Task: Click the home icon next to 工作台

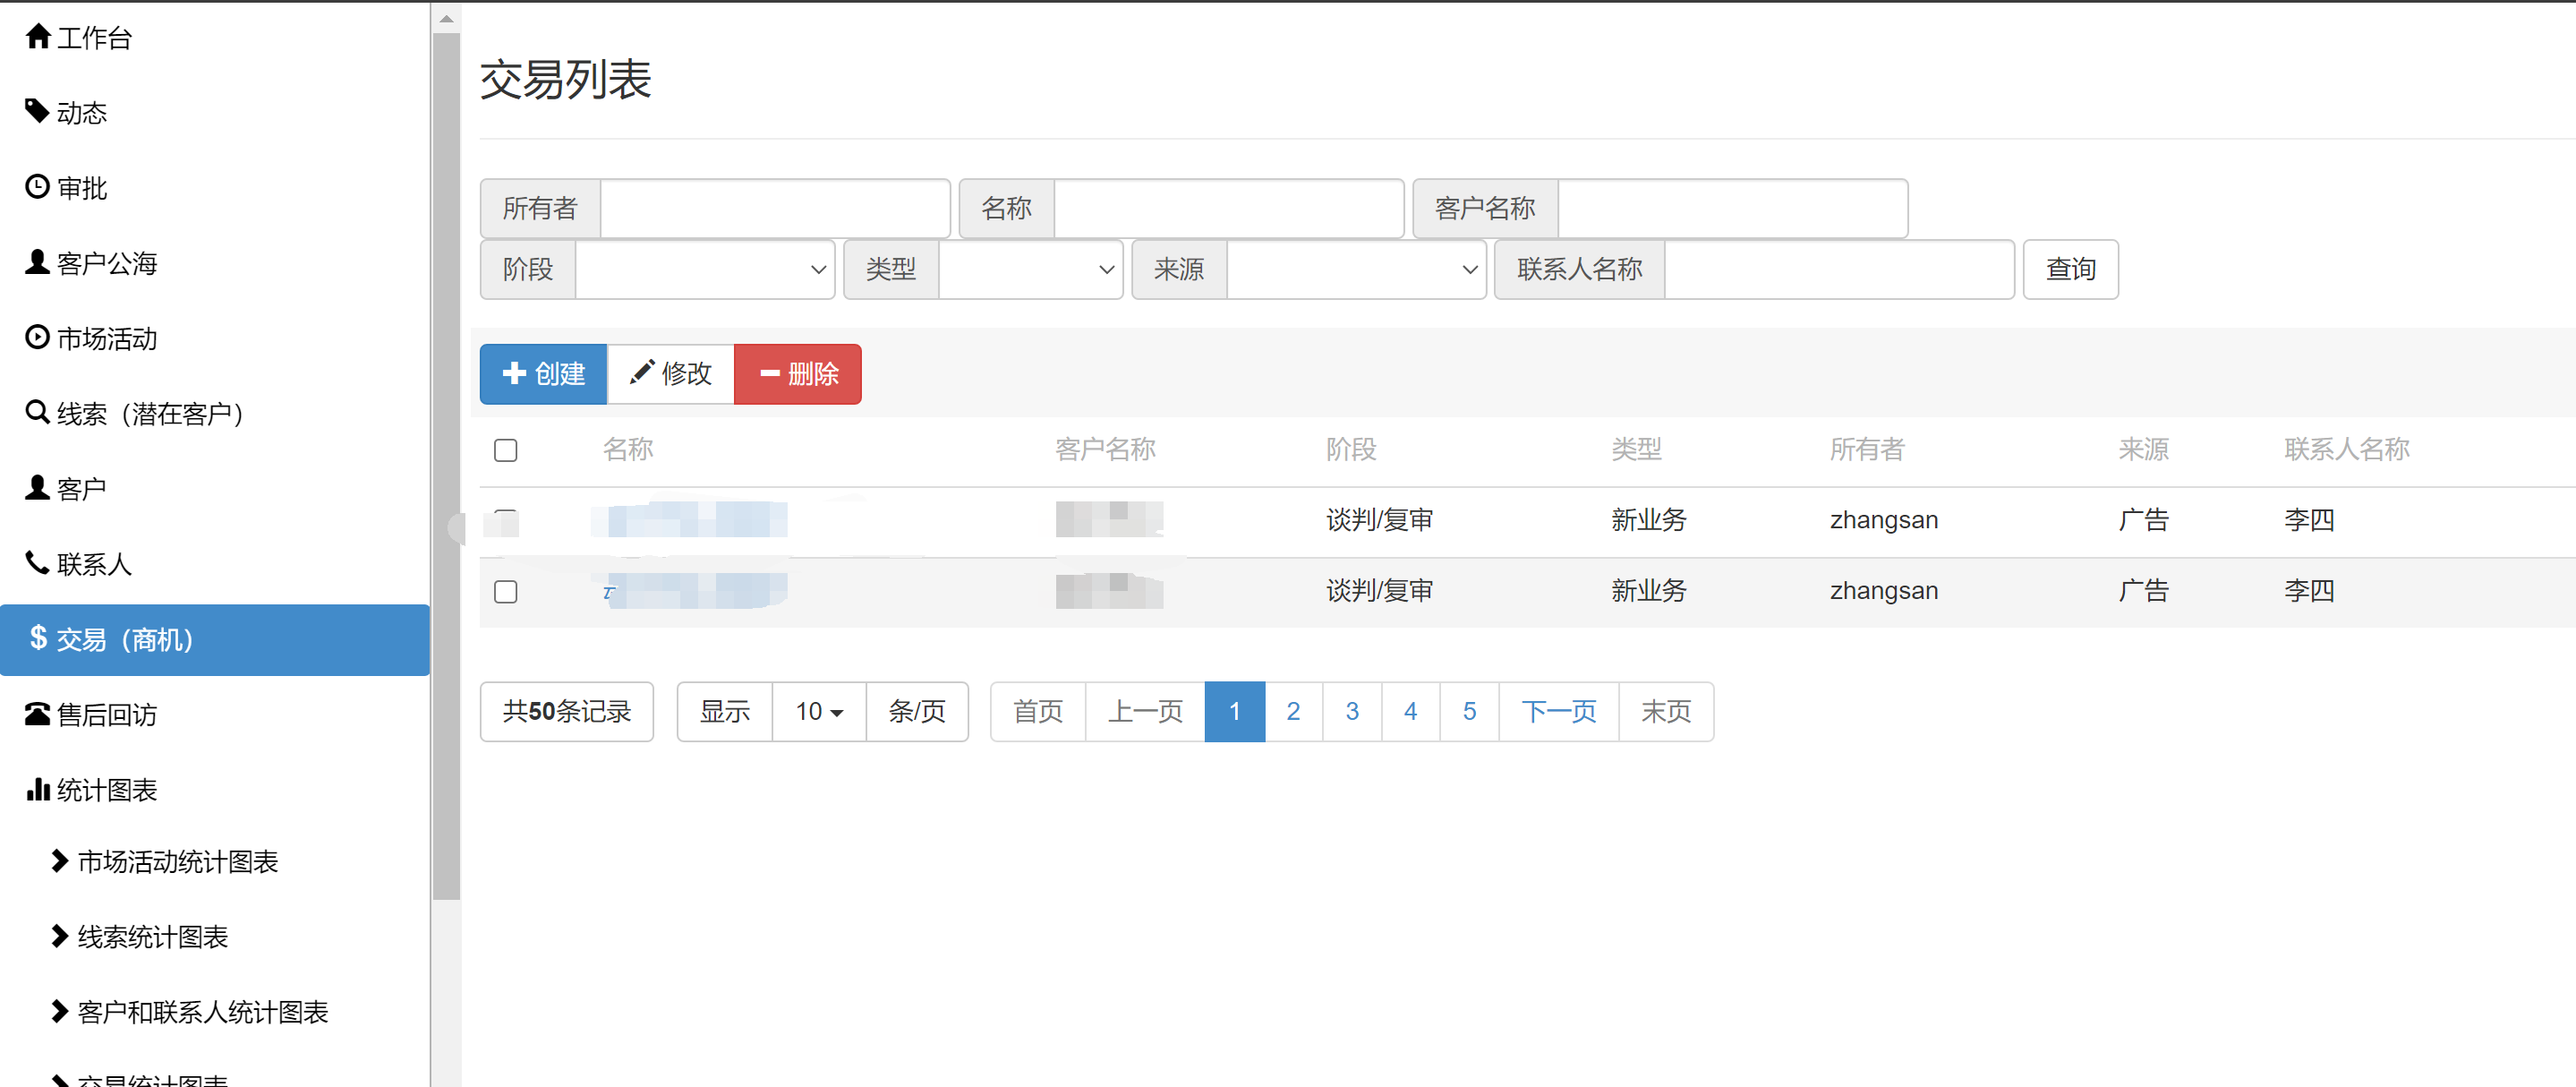Action: [x=38, y=37]
